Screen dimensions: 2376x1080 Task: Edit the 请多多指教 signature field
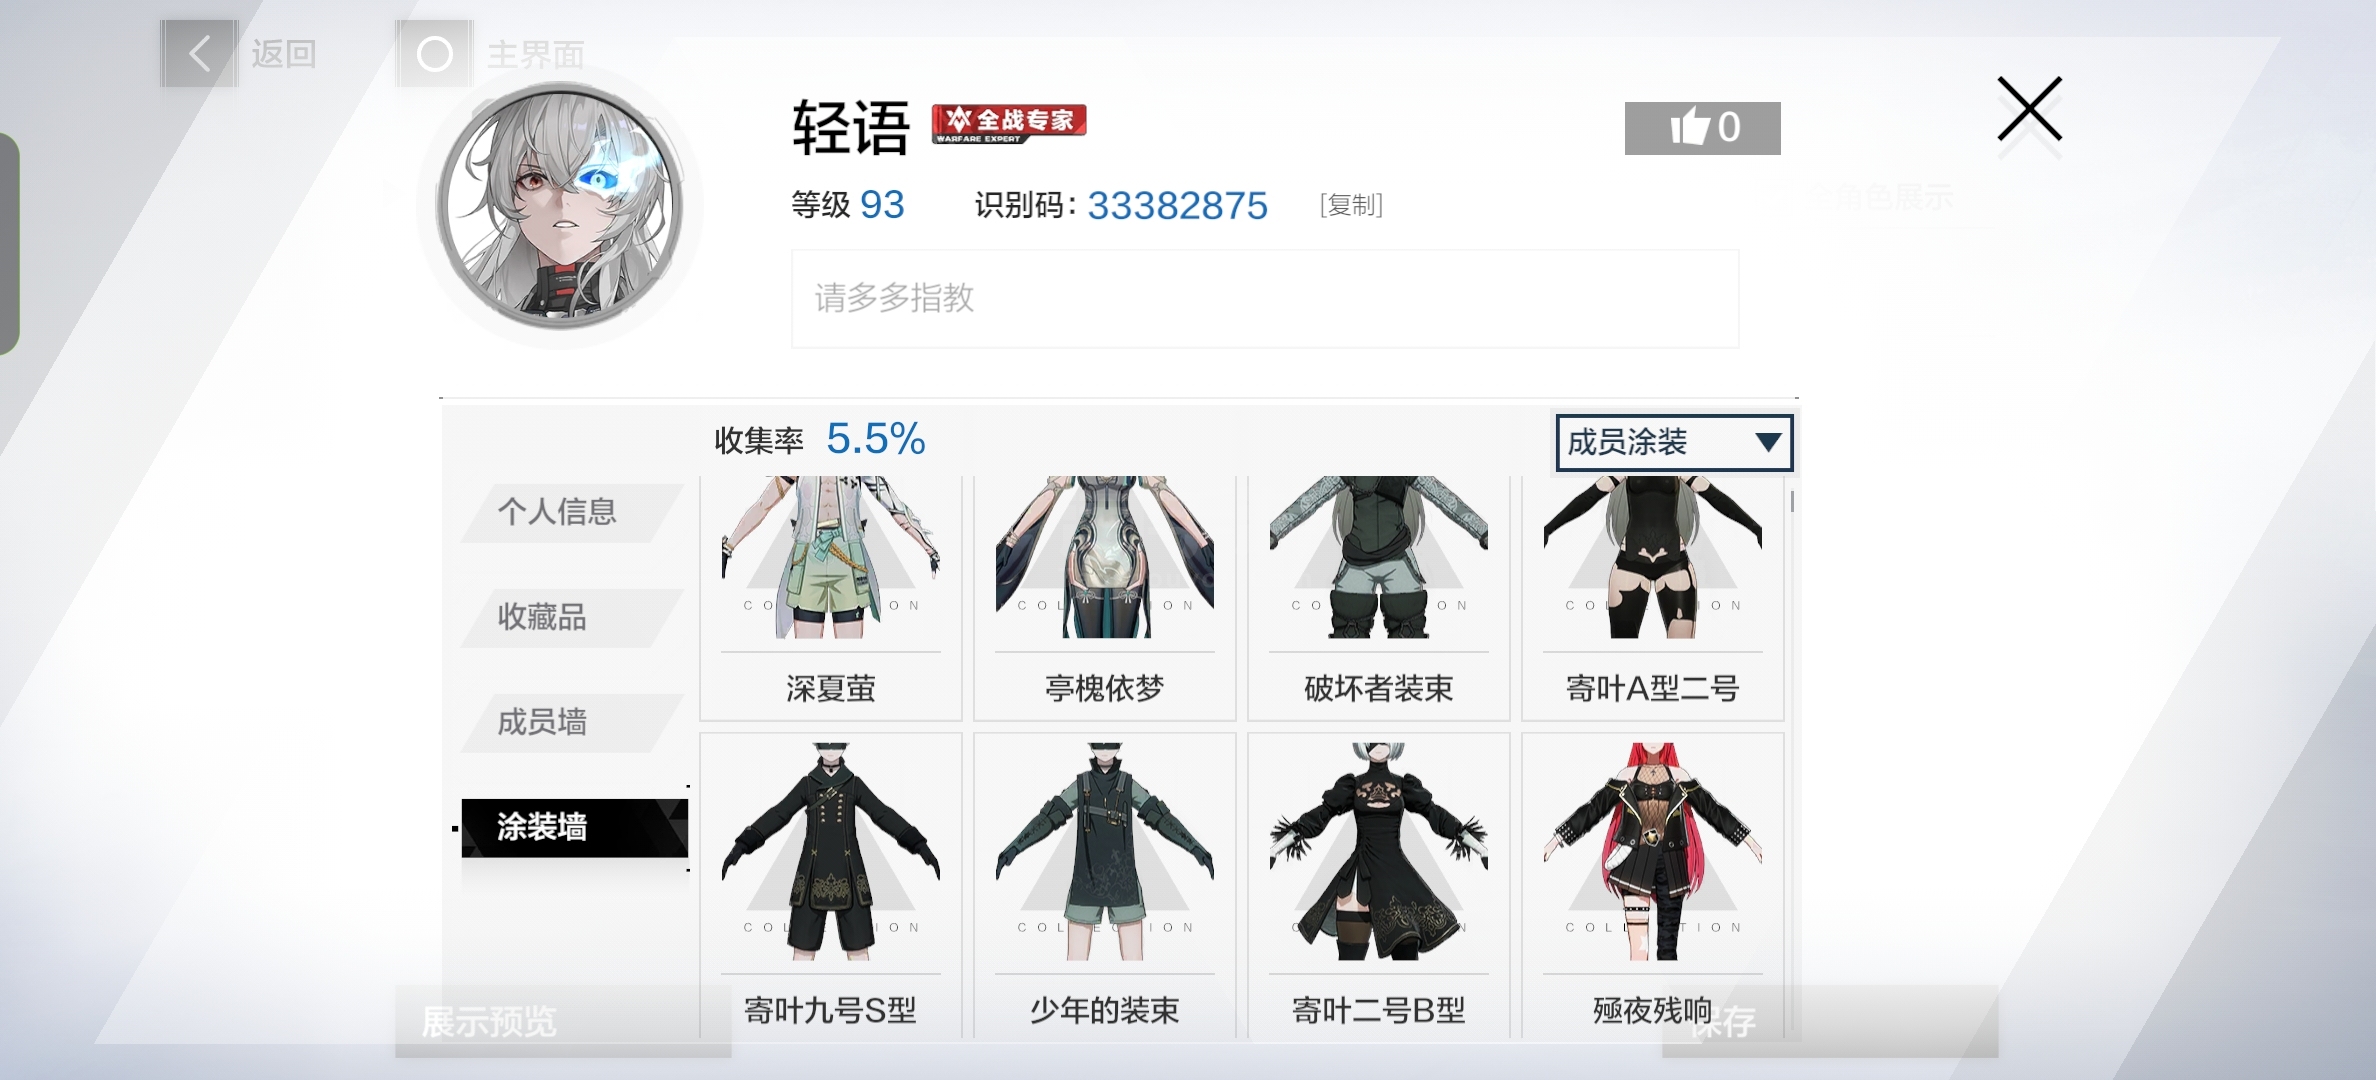point(1265,299)
